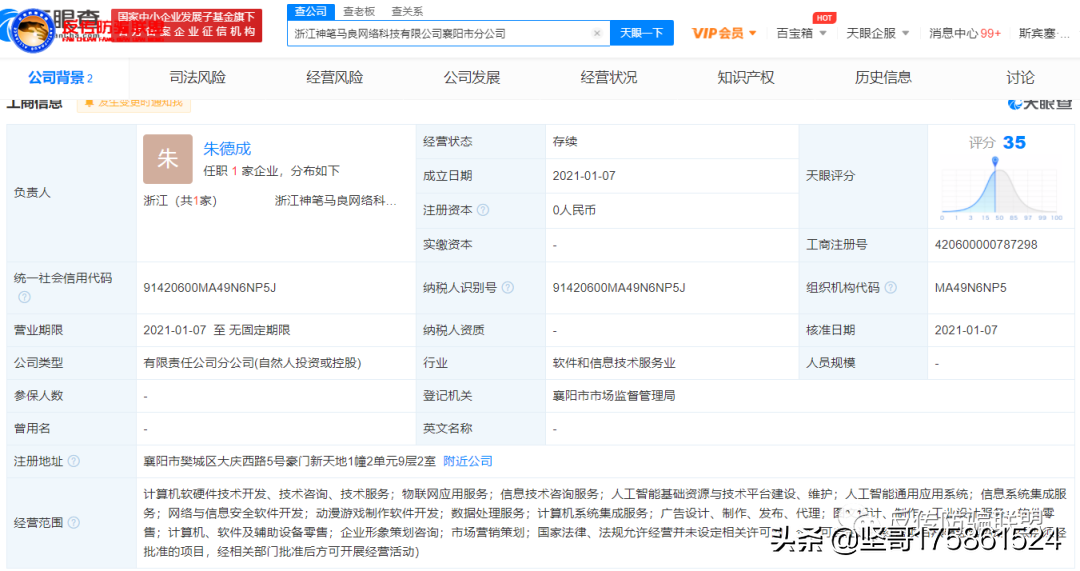Click the 评分 35 score value
This screenshot has height=571, width=1080.
pos(1015,143)
